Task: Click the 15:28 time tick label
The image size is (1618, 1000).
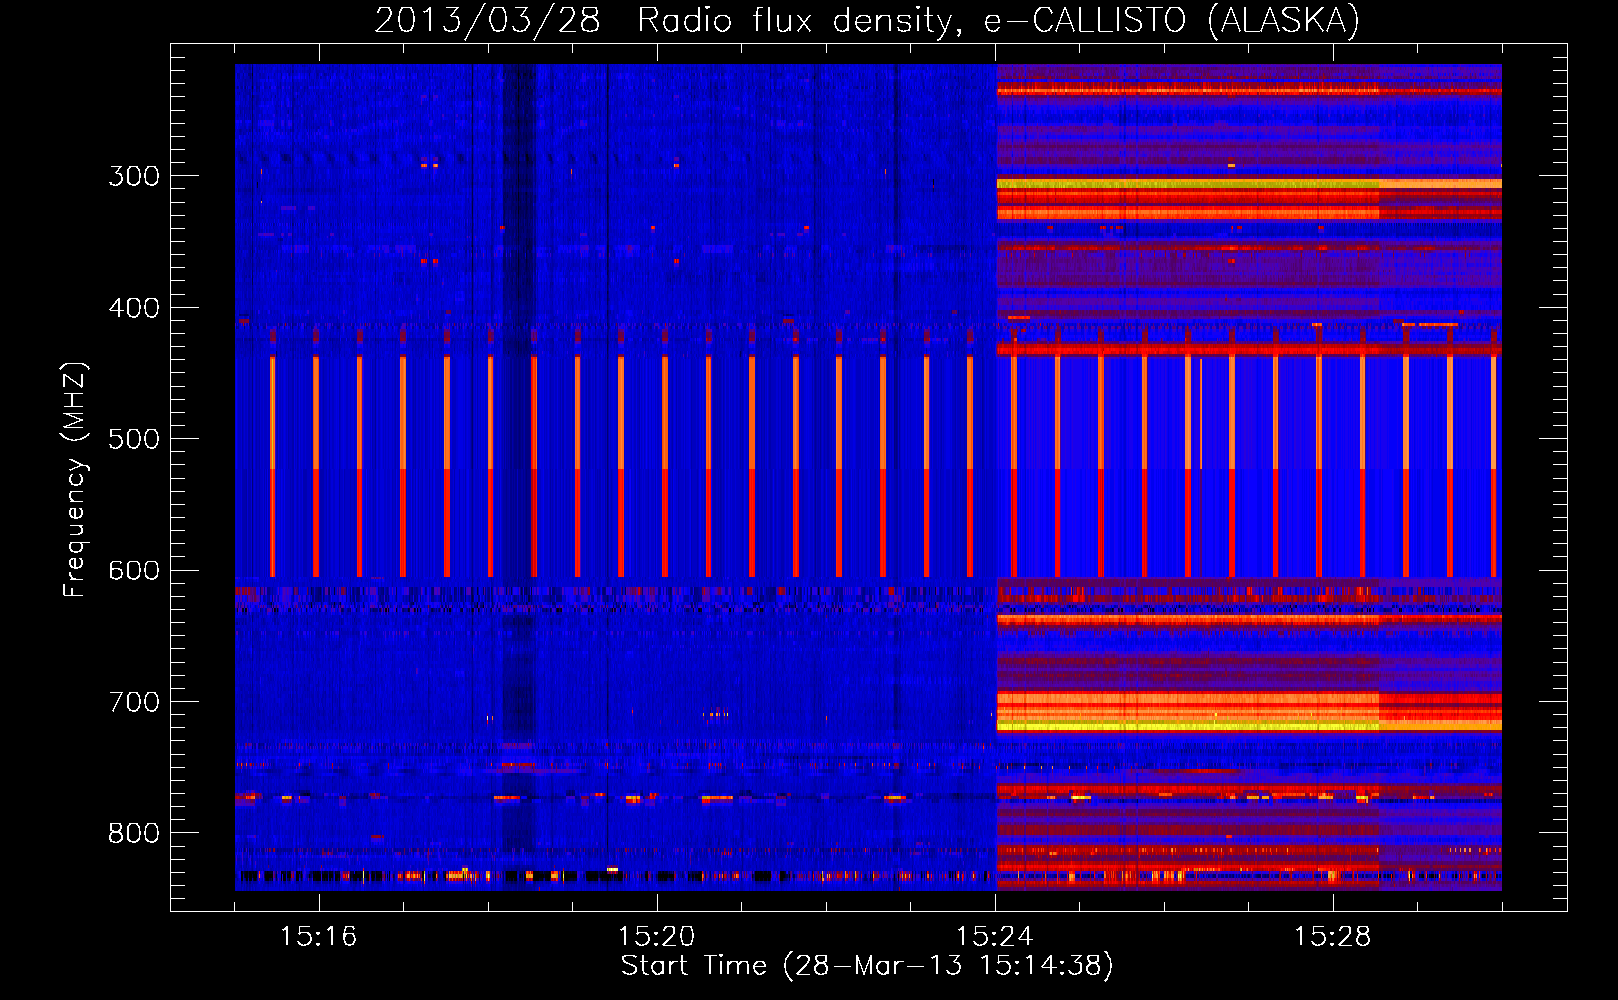Action: point(1332,937)
